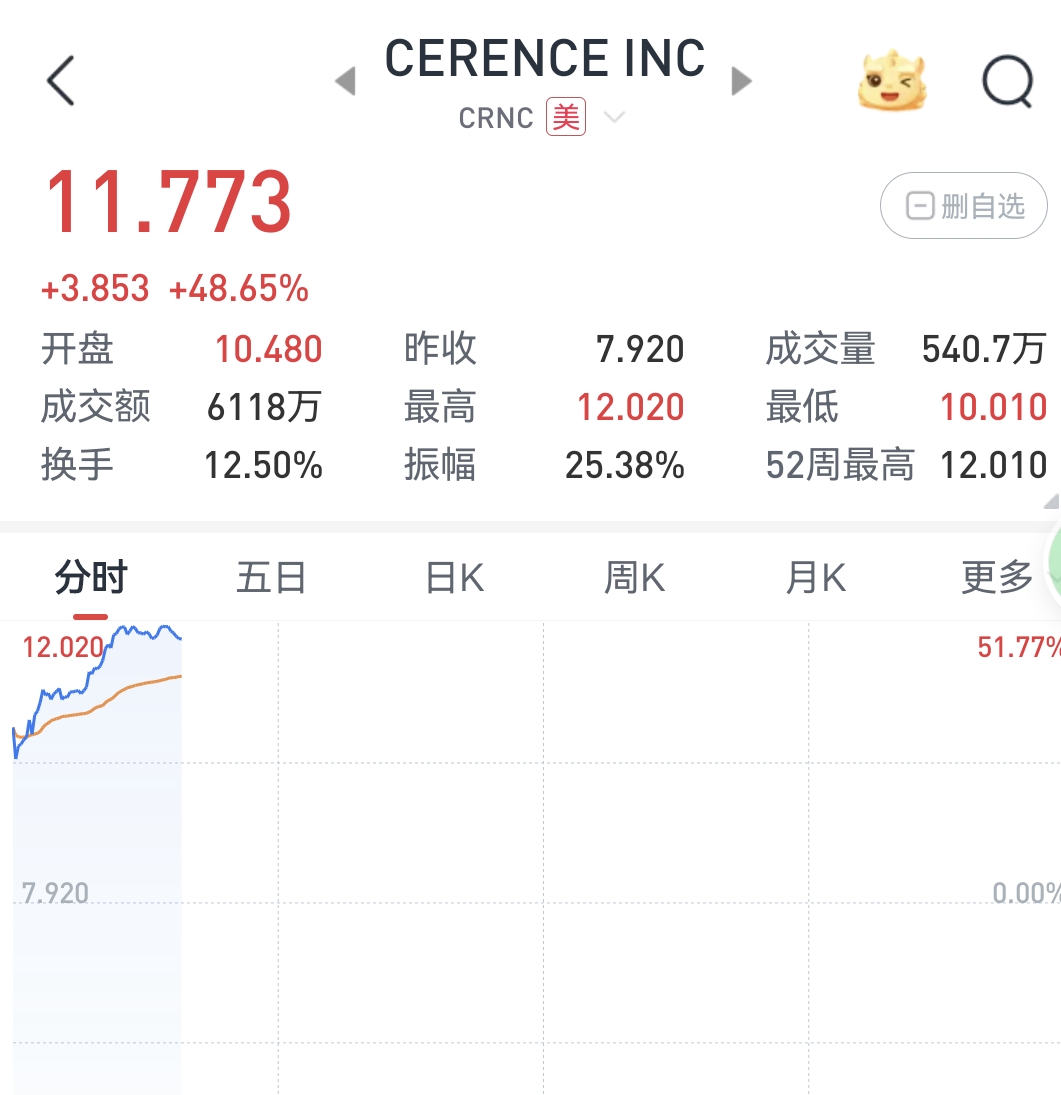Click the minus icon in 删自选 button

[920, 207]
